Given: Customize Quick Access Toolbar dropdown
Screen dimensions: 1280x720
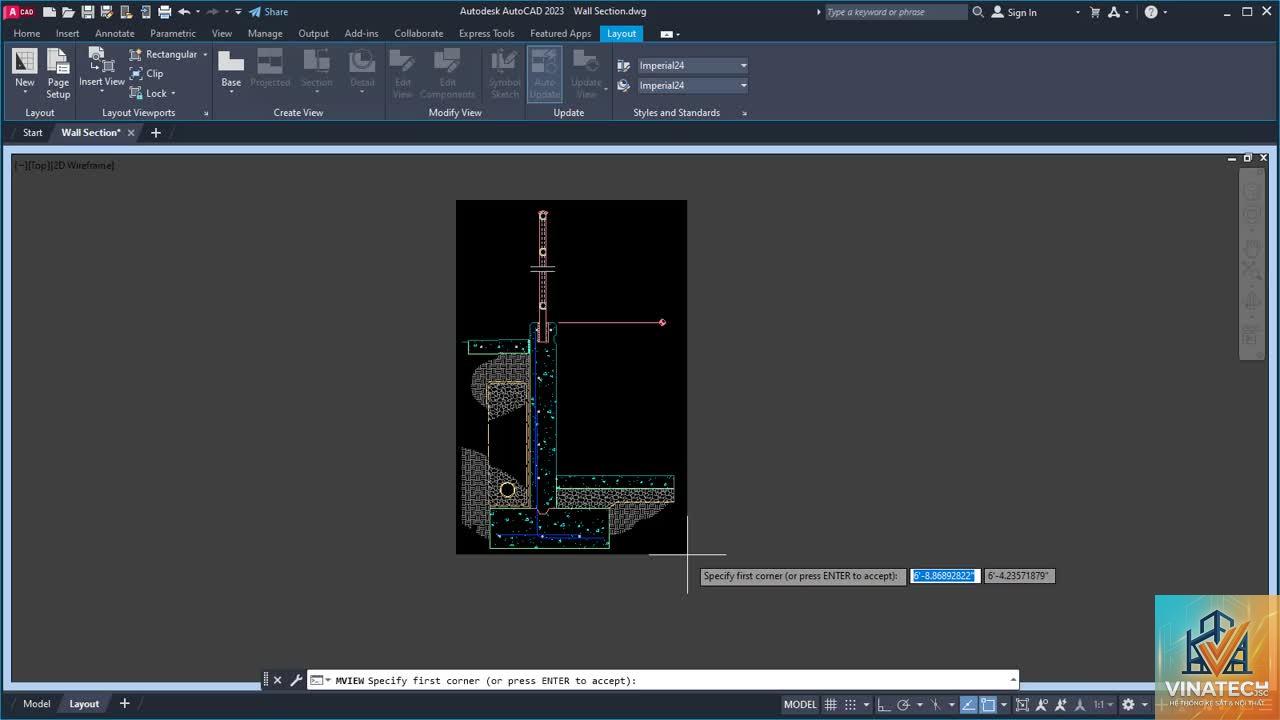Looking at the screenshot, I should [238, 12].
